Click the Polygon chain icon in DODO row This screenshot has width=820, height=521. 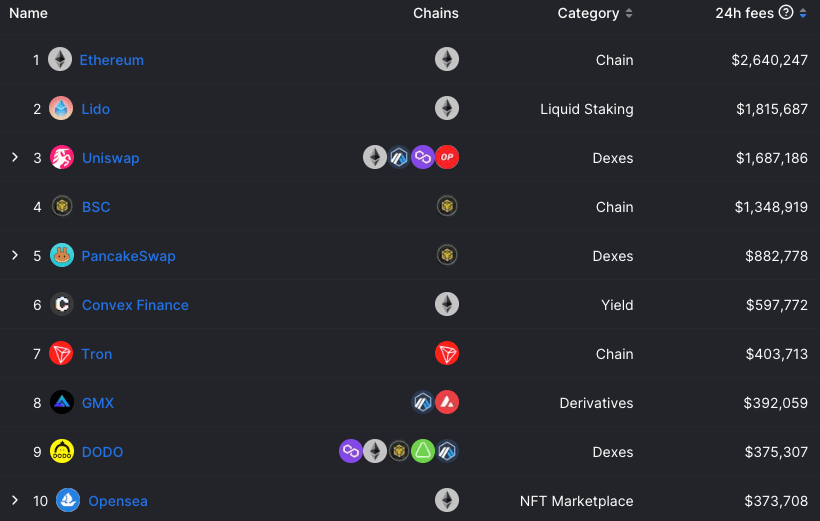click(x=350, y=451)
